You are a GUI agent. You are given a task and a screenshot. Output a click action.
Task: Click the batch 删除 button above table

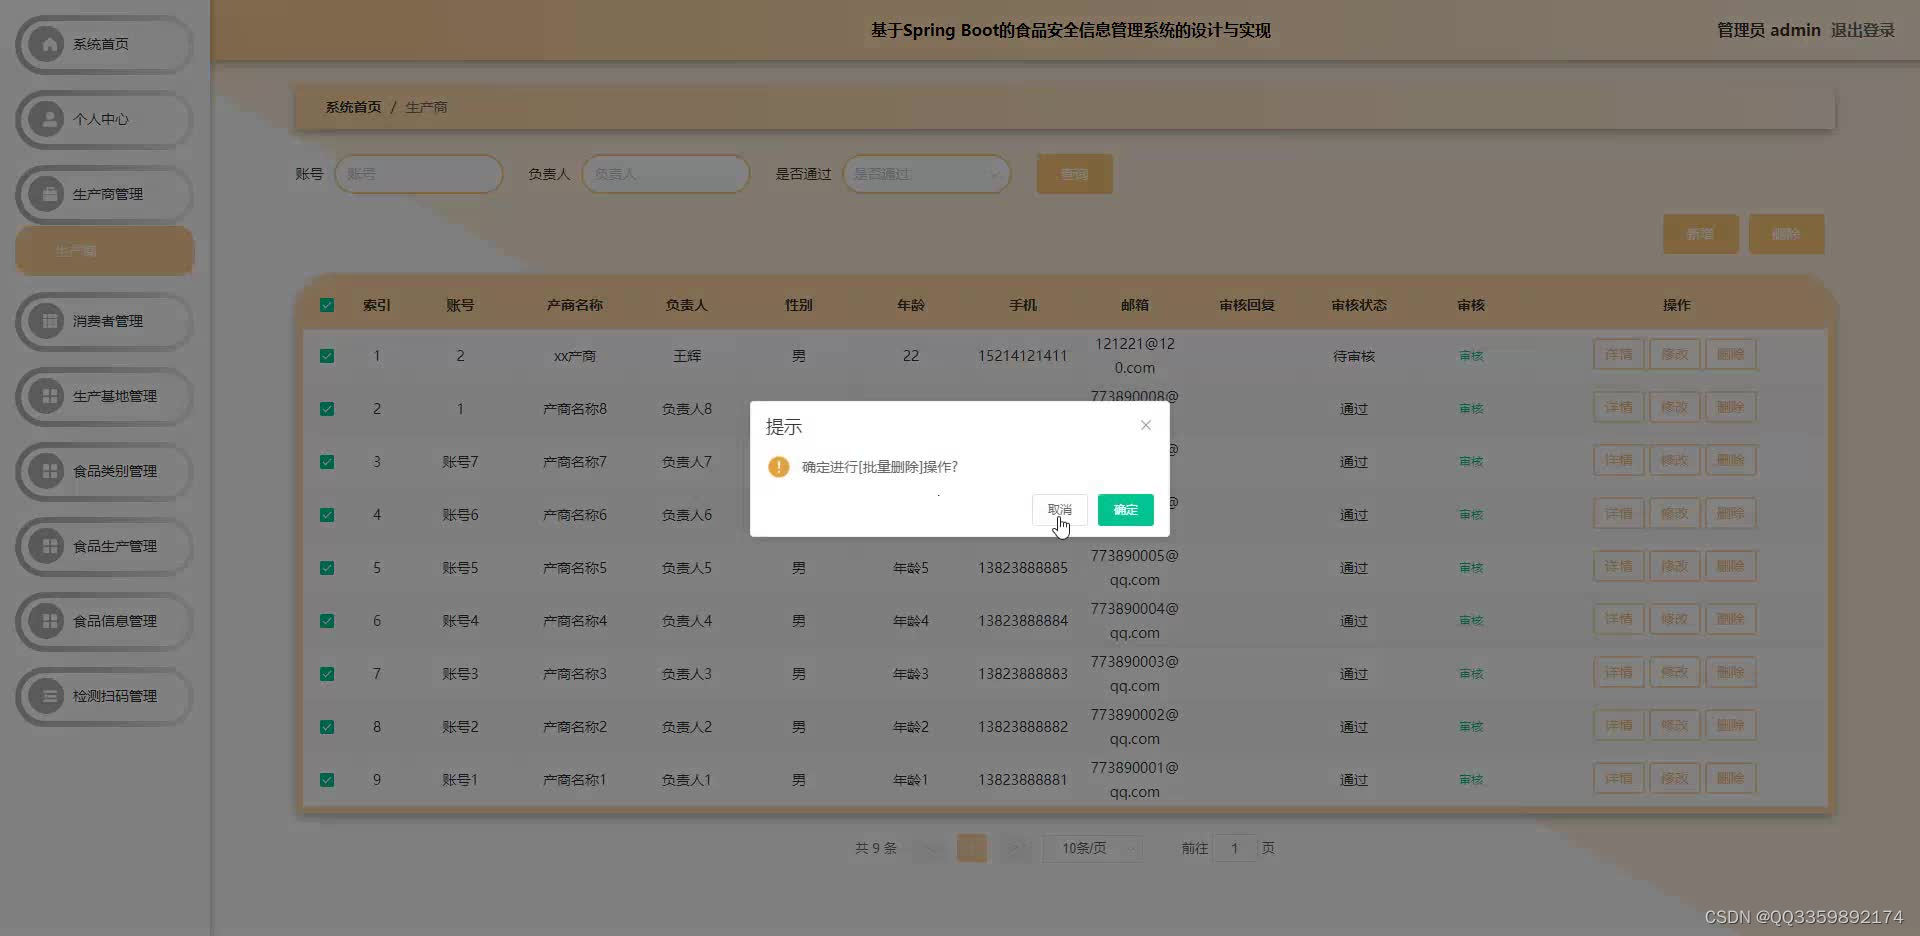click(1786, 234)
